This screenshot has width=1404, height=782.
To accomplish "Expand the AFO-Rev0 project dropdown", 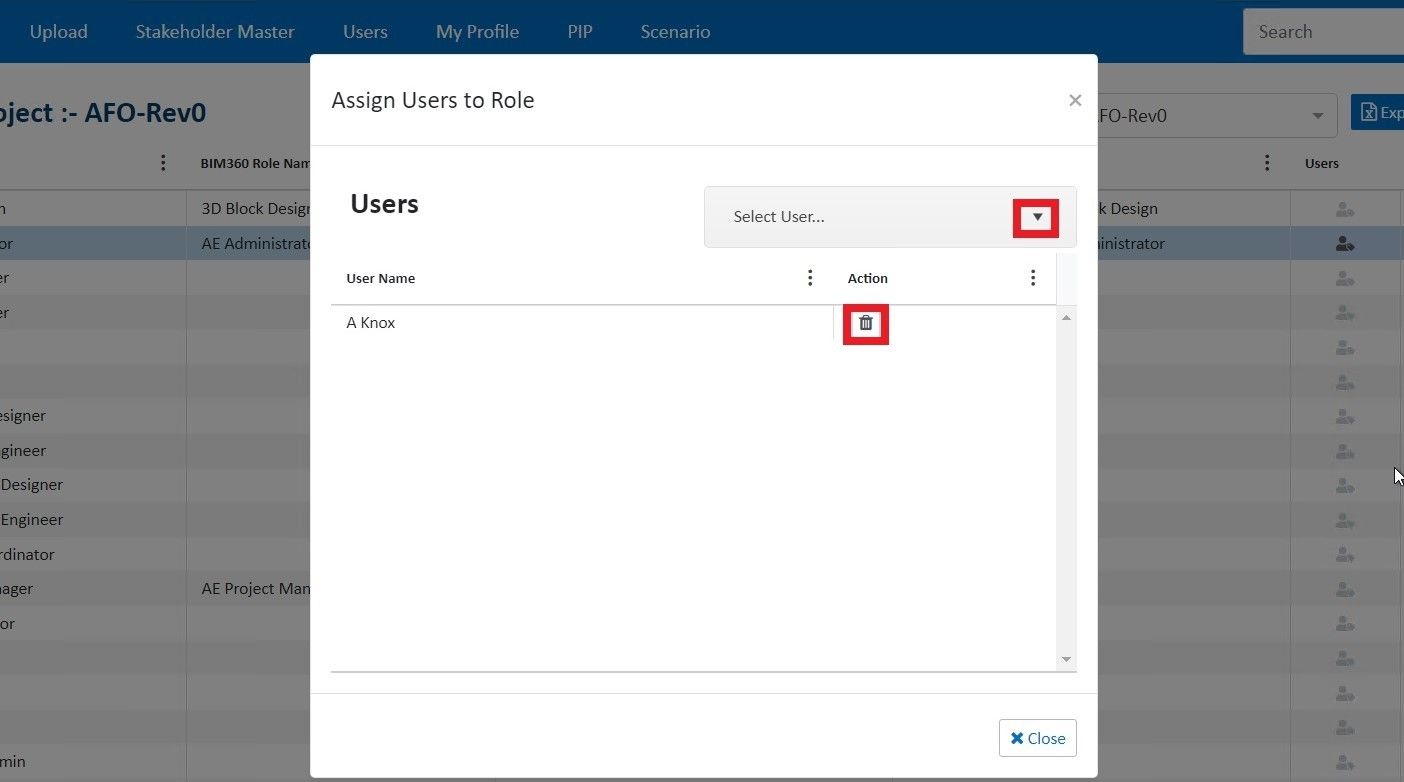I will pos(1317,116).
